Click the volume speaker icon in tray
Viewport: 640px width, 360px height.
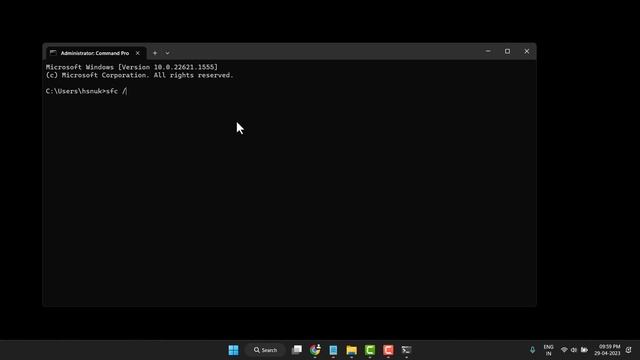point(574,350)
